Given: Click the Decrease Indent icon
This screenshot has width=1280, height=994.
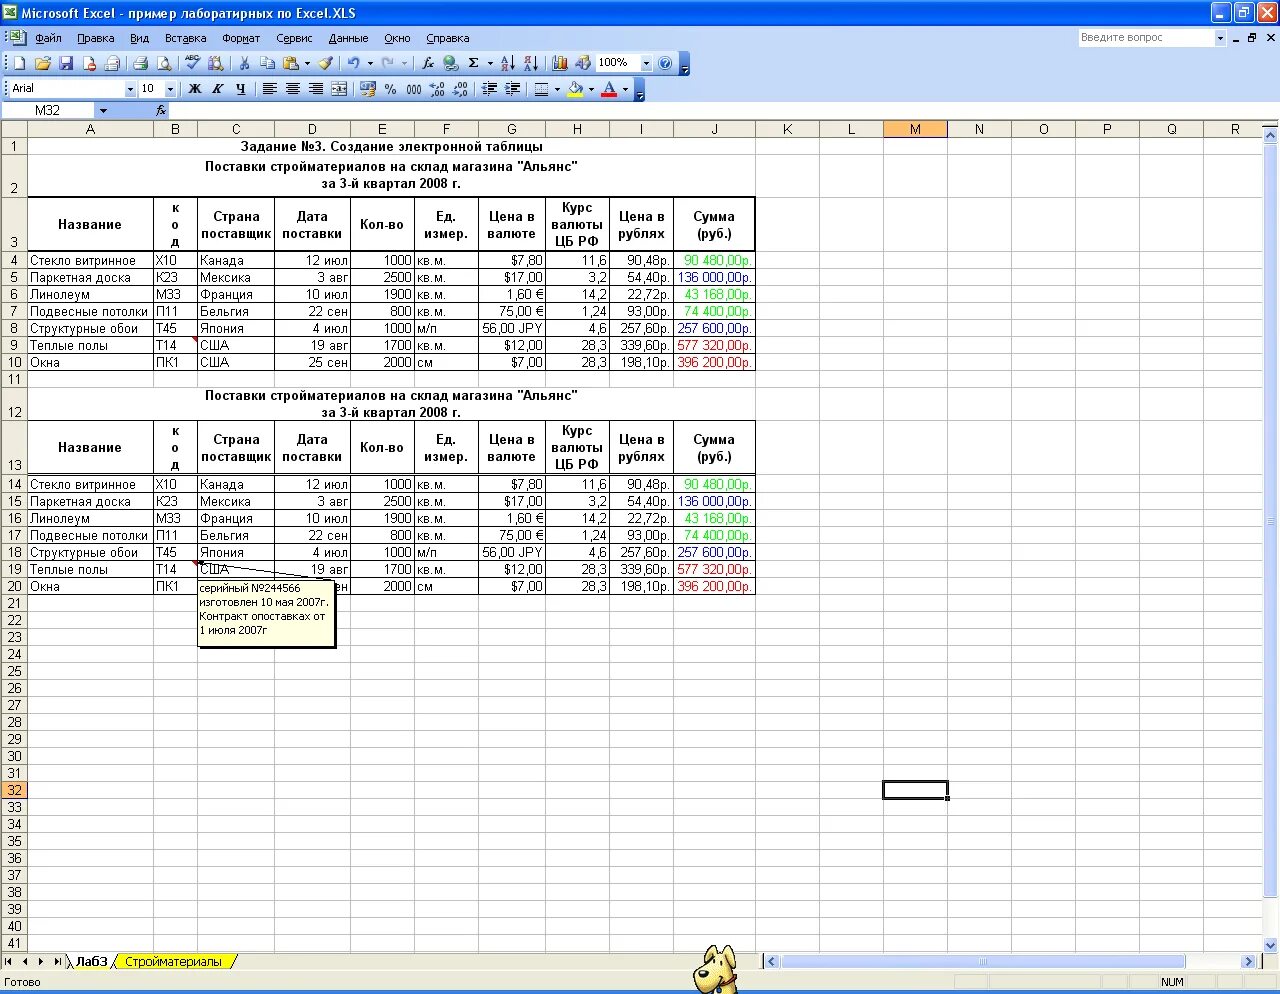Looking at the screenshot, I should [x=489, y=89].
